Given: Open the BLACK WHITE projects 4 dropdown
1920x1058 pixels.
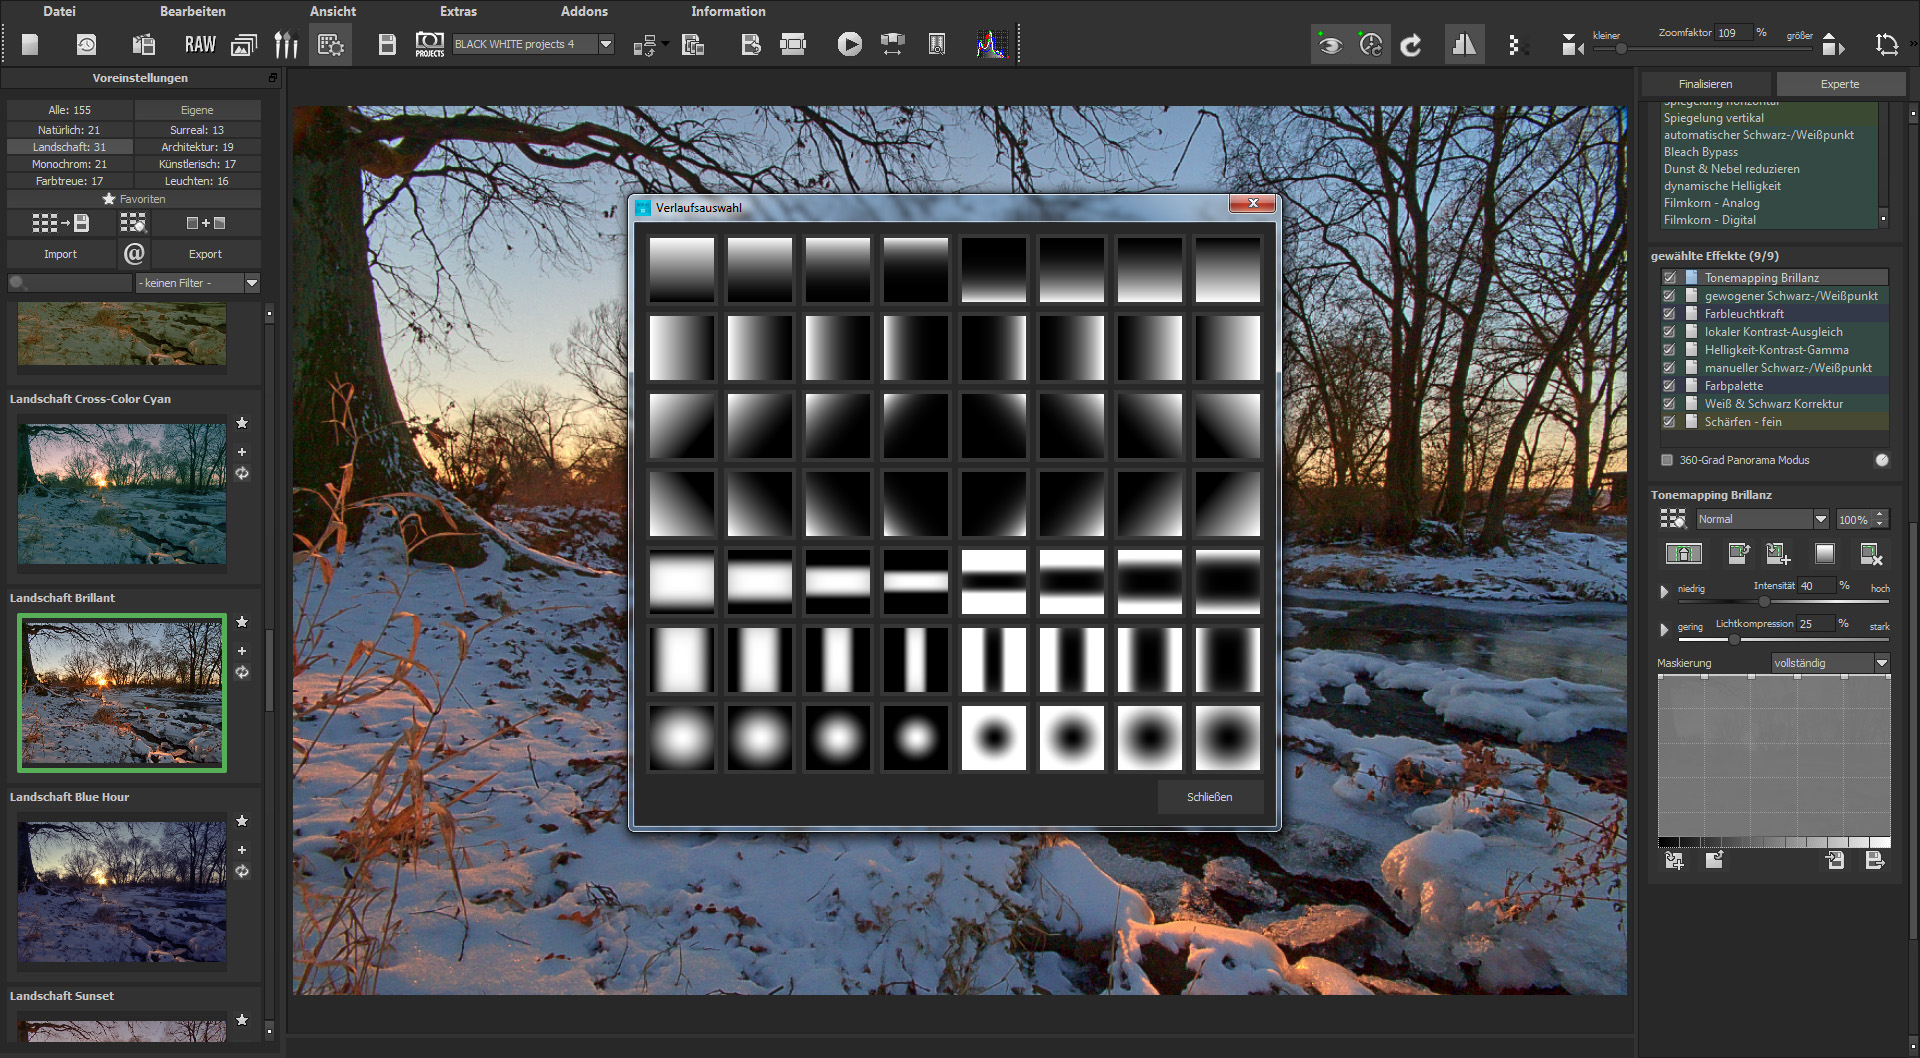Looking at the screenshot, I should click(x=605, y=44).
